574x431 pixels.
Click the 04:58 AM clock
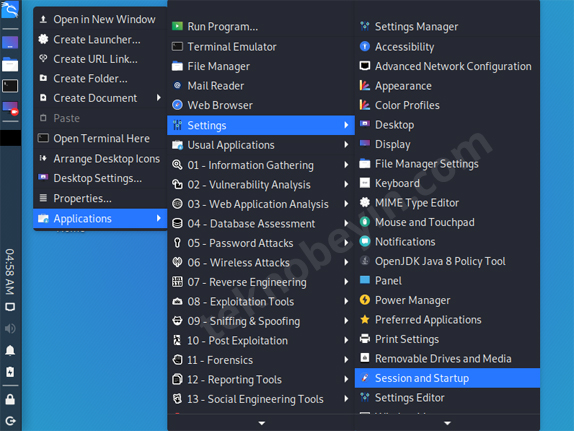pos(10,272)
